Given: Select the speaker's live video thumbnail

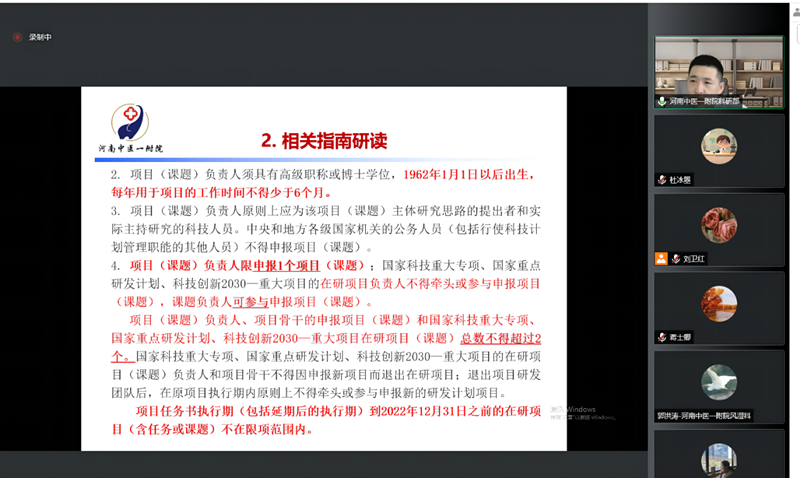Looking at the screenshot, I should (x=719, y=72).
